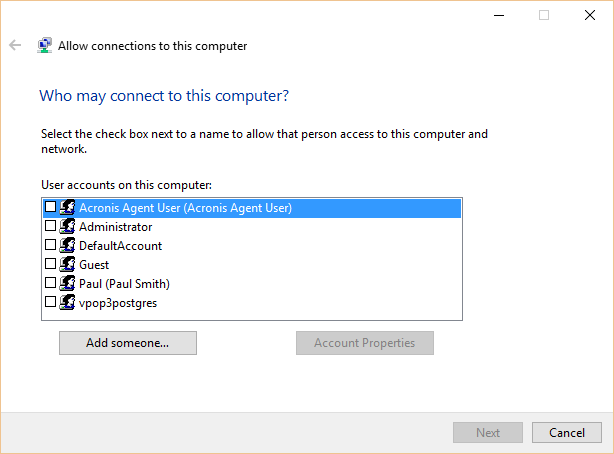Click the DefaultAccount user icon
Image resolution: width=614 pixels, height=454 pixels.
pos(67,245)
